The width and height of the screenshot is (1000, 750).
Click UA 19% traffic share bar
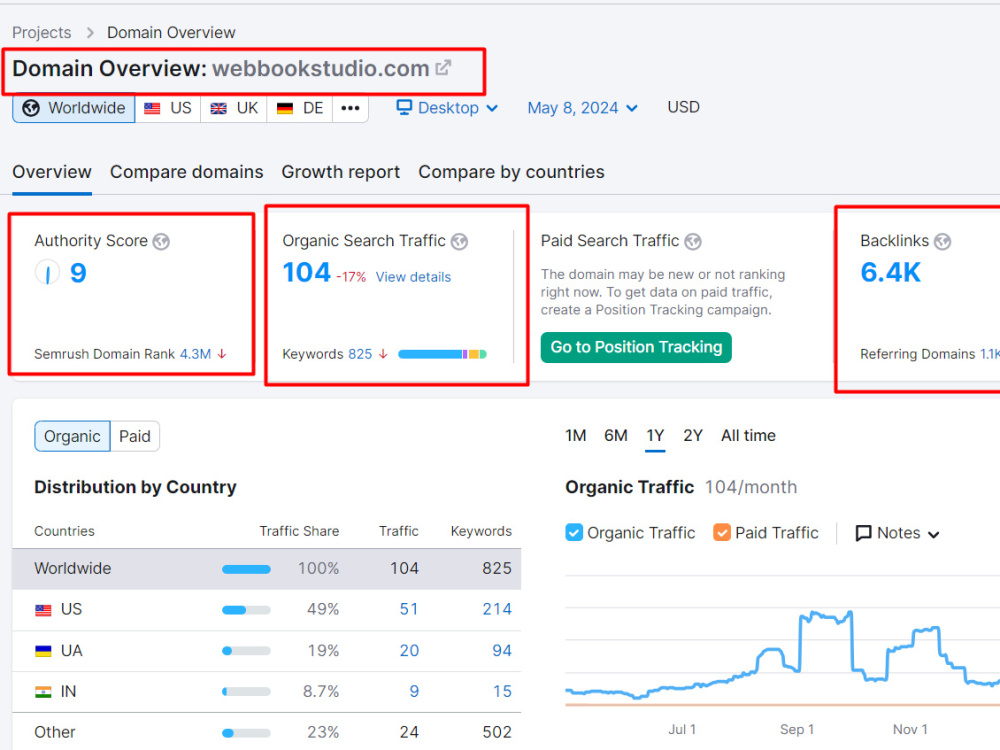(x=246, y=651)
